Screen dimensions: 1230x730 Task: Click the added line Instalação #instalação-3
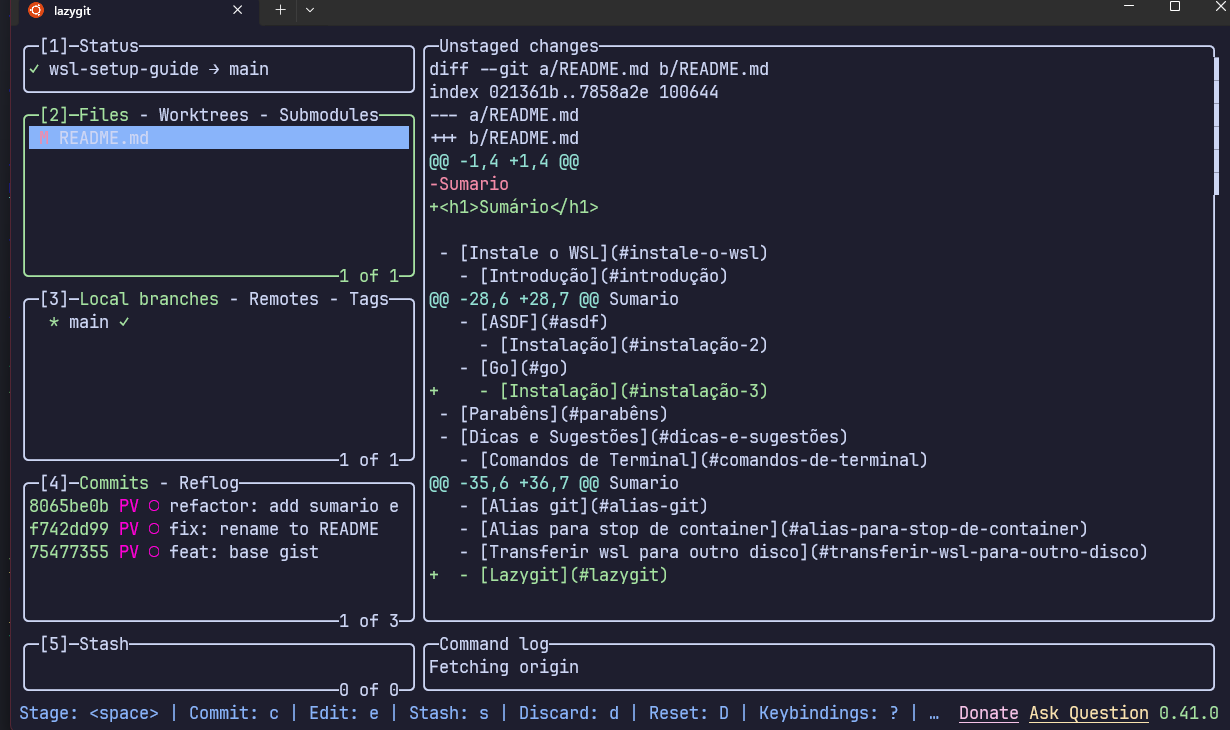[x=599, y=391]
